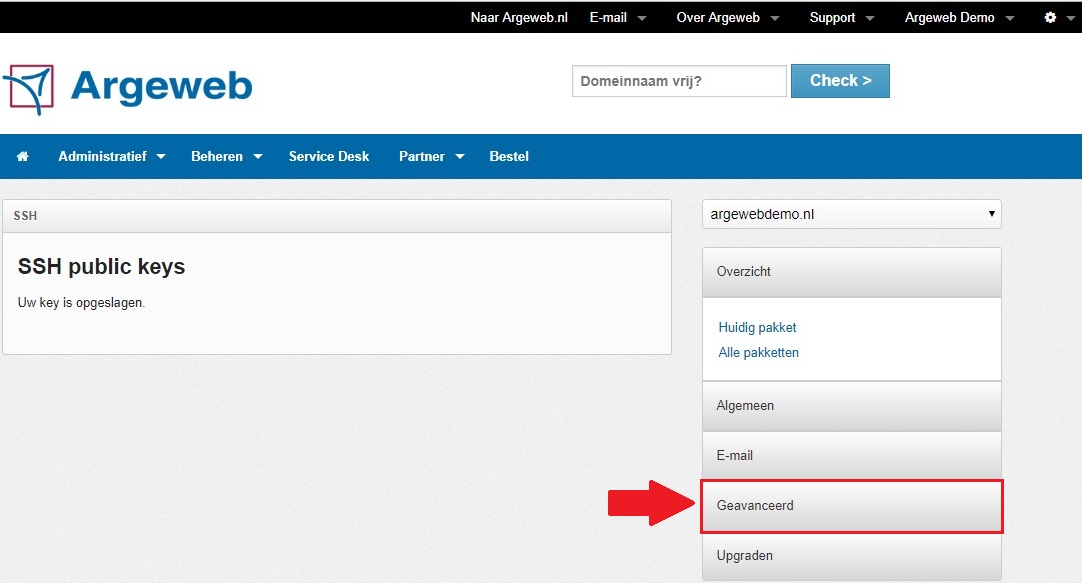Click the Argeweb logo
Screen dimensions: 1082x583
click(x=128, y=88)
